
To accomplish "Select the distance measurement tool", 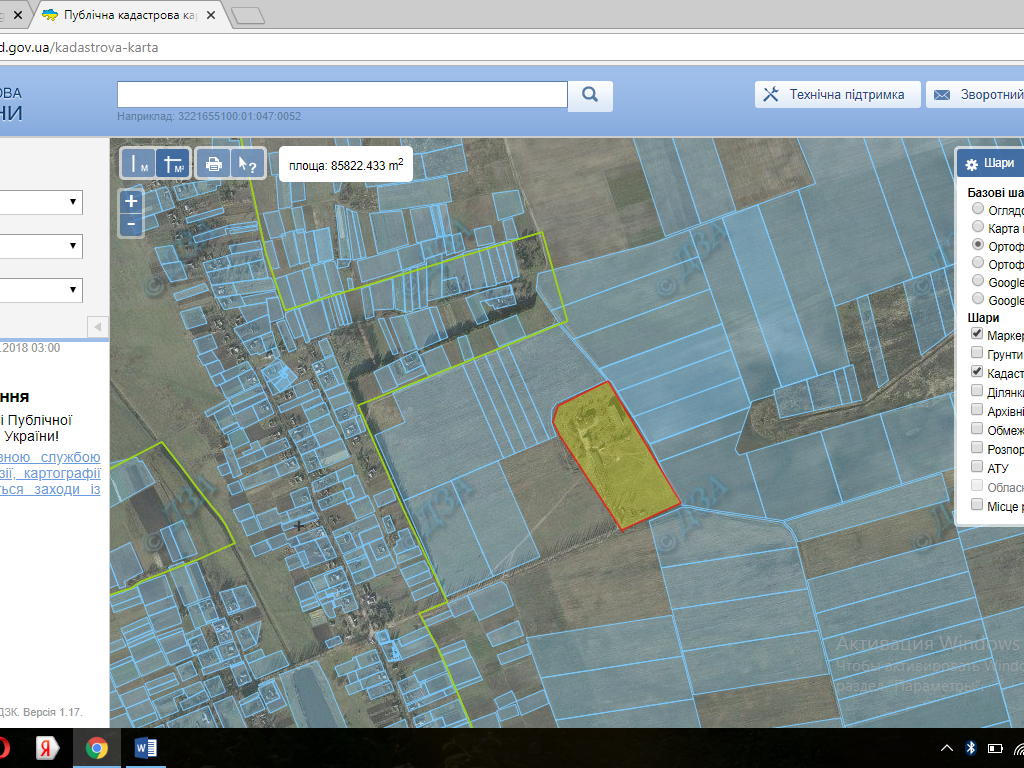I will [x=139, y=164].
